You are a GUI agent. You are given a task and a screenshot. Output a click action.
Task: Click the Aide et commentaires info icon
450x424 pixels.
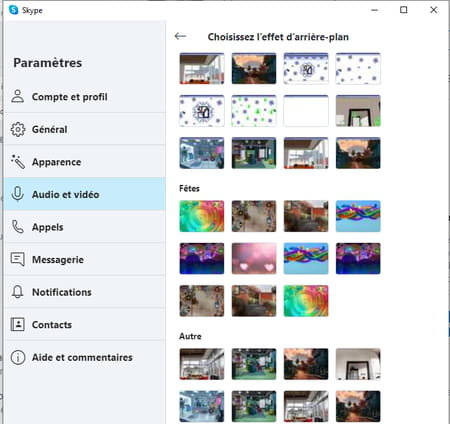coord(18,357)
